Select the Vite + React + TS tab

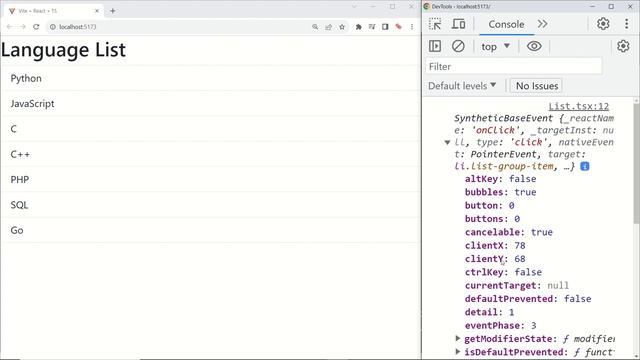[53, 11]
